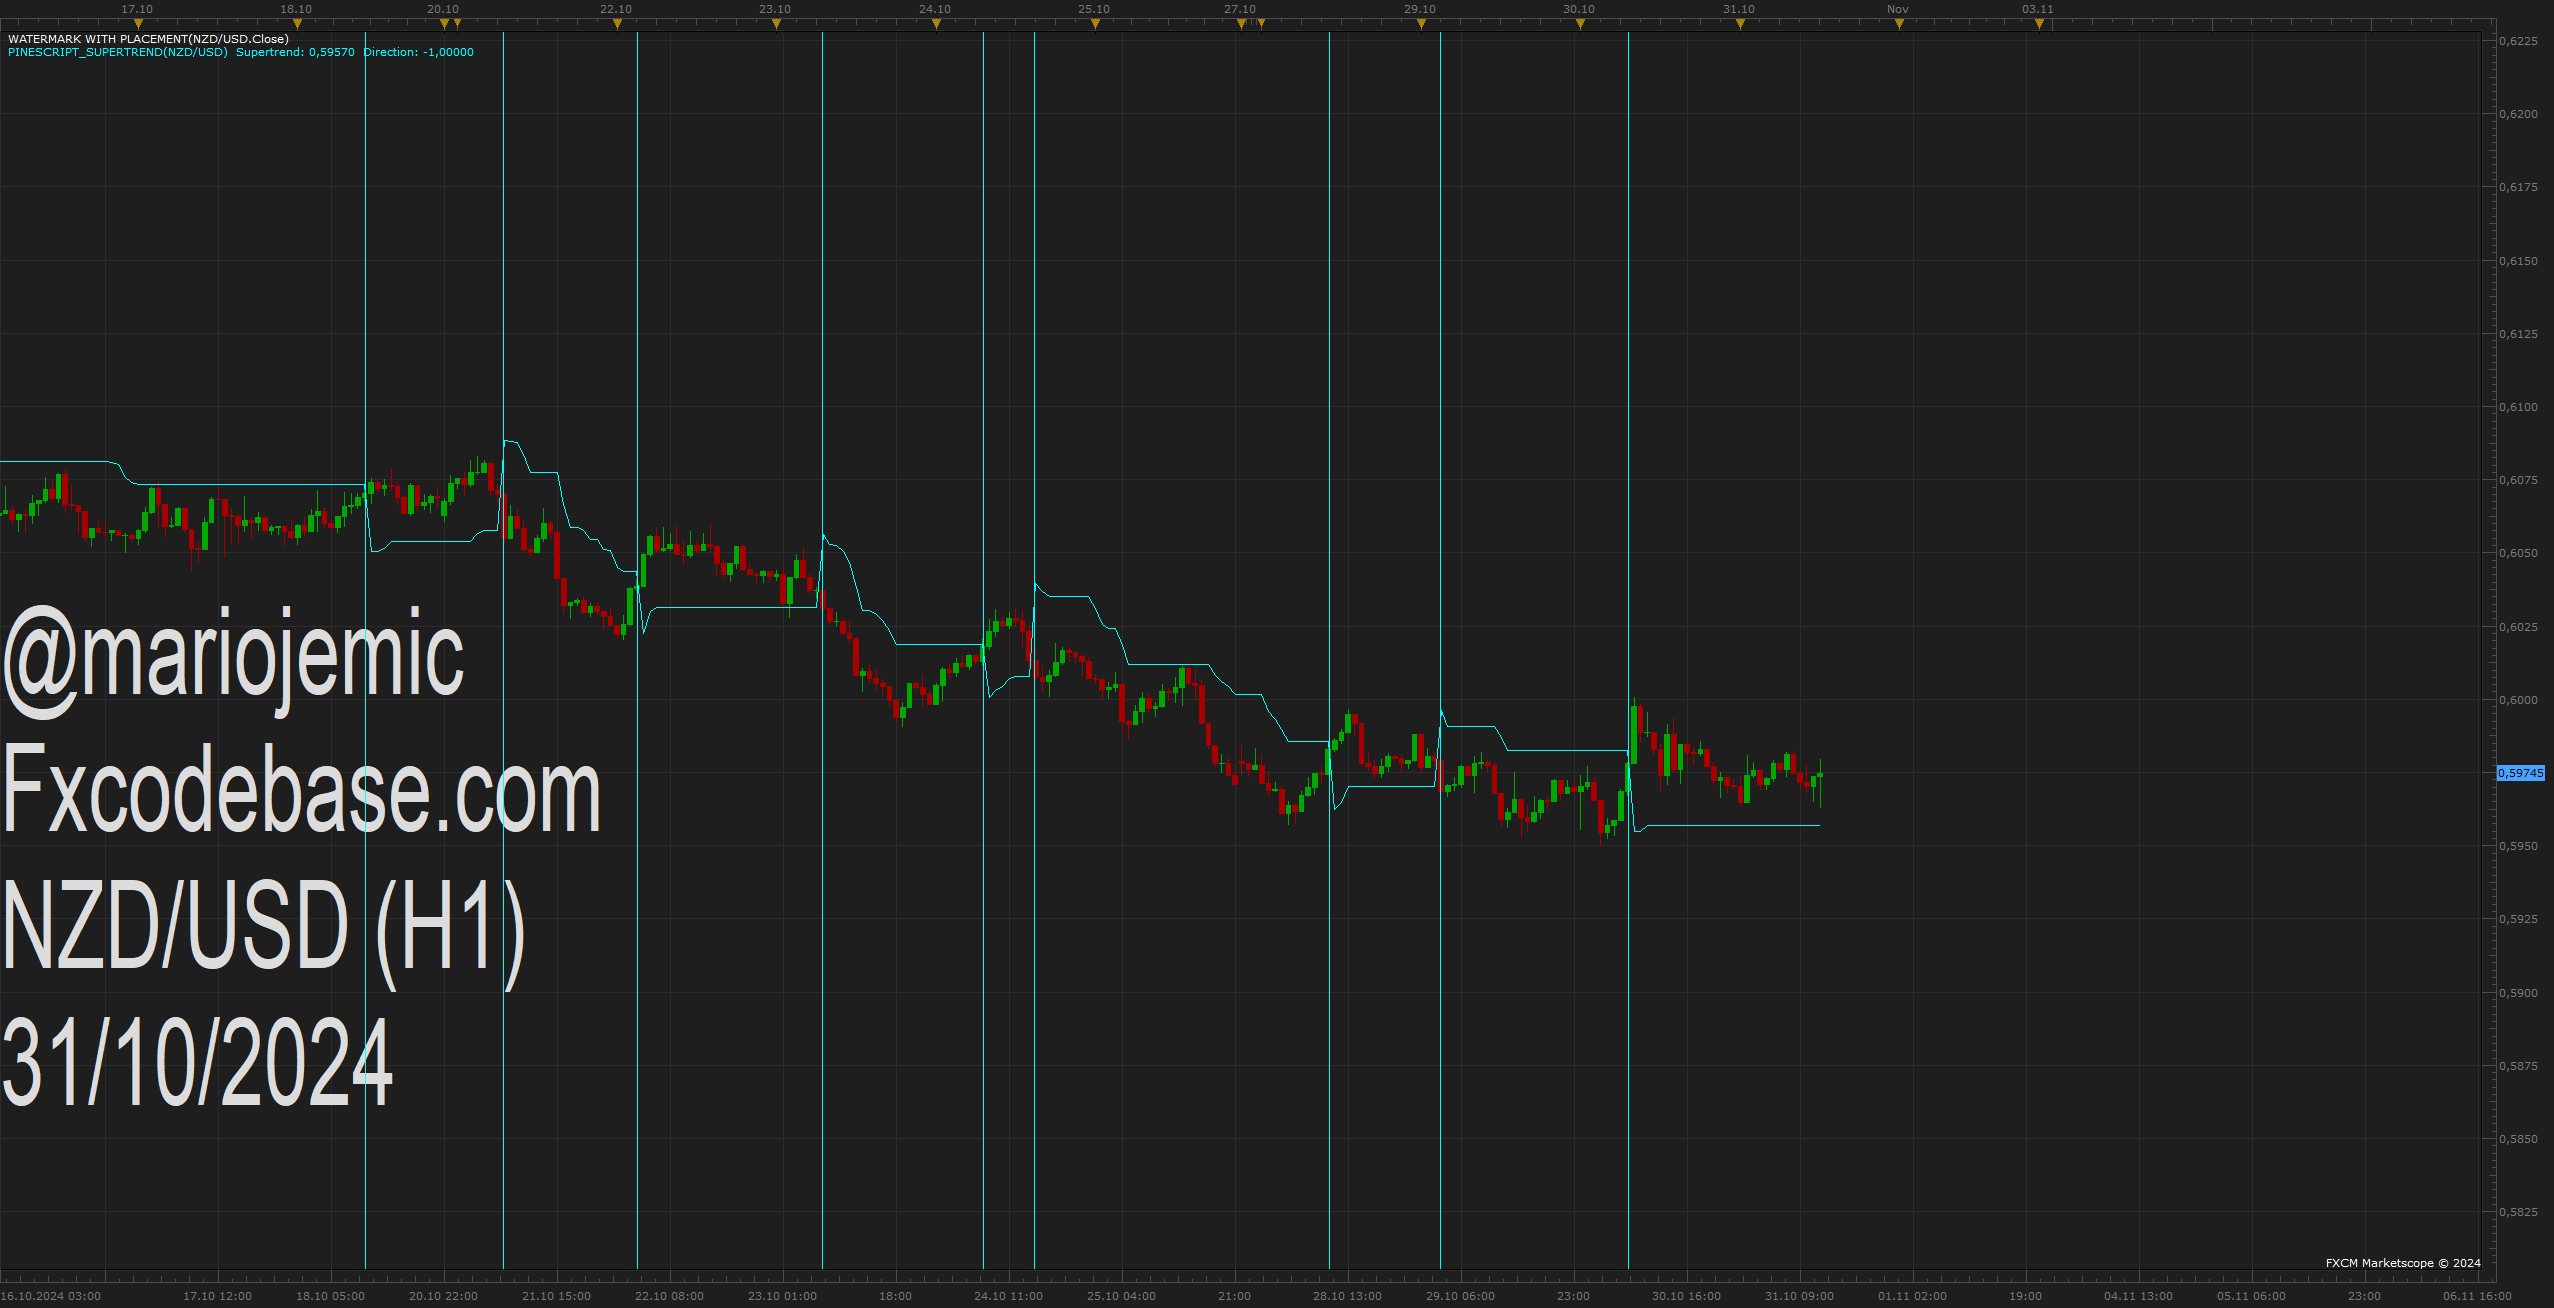
Task: Click the orange day marker under Nov
Action: (x=1899, y=24)
